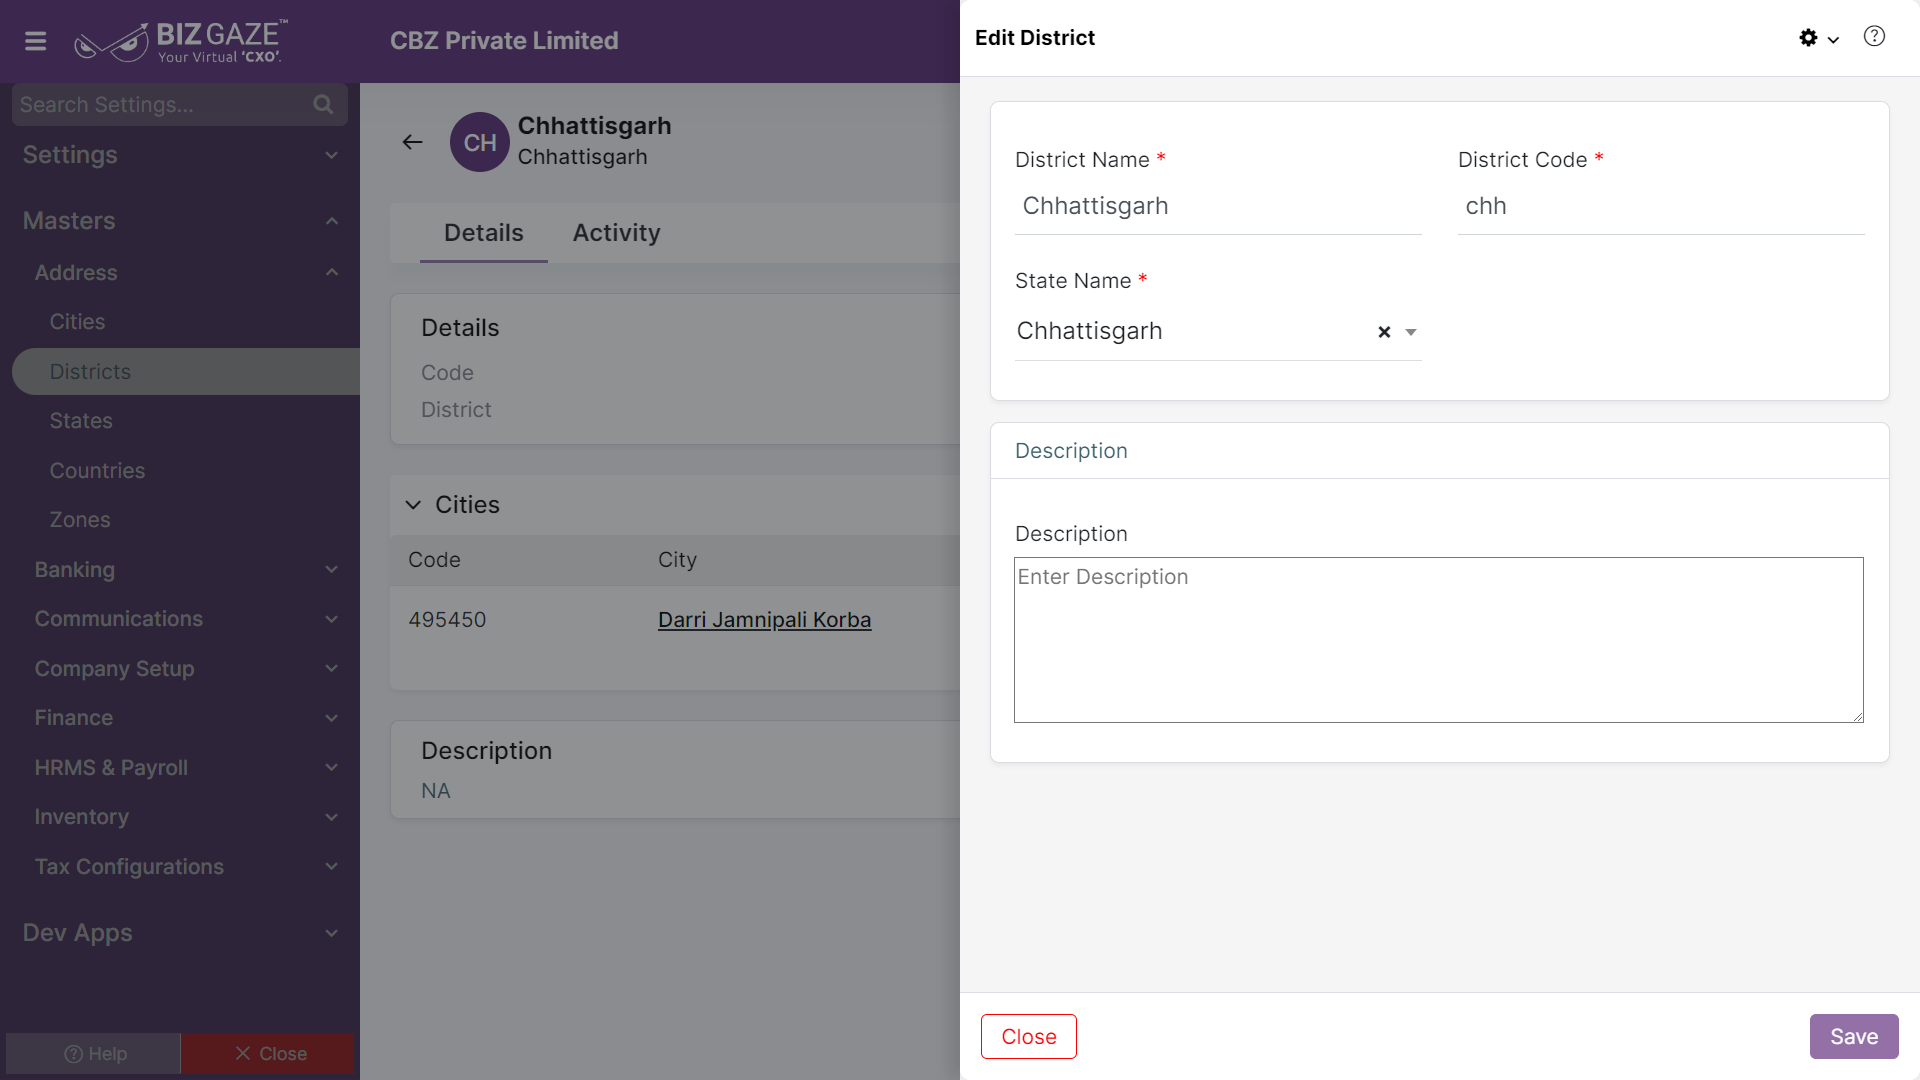Screen dimensions: 1920x1080
Task: Click the Banking menu item
Action: (75, 570)
